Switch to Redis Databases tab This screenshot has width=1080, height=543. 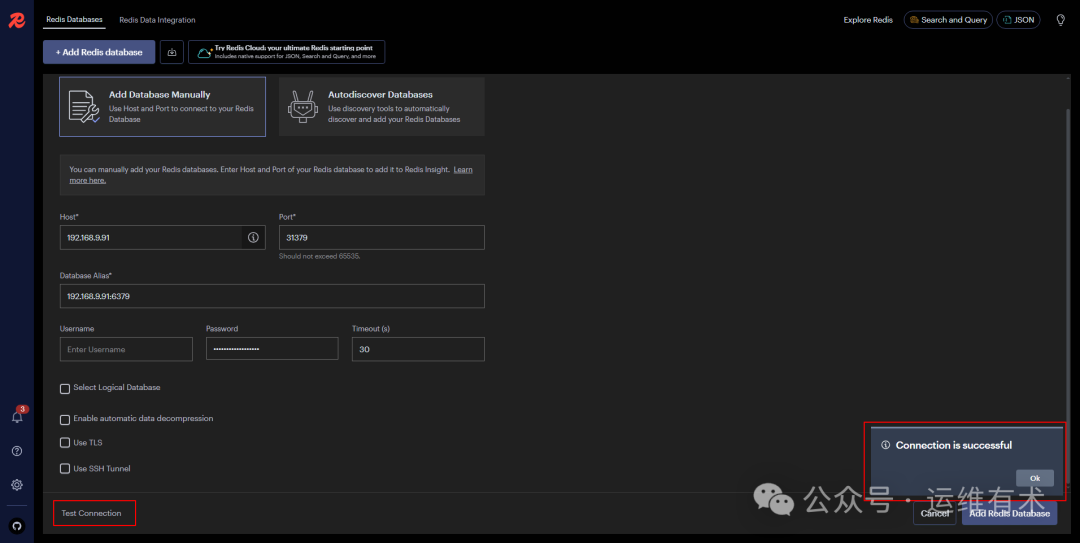[x=74, y=19]
